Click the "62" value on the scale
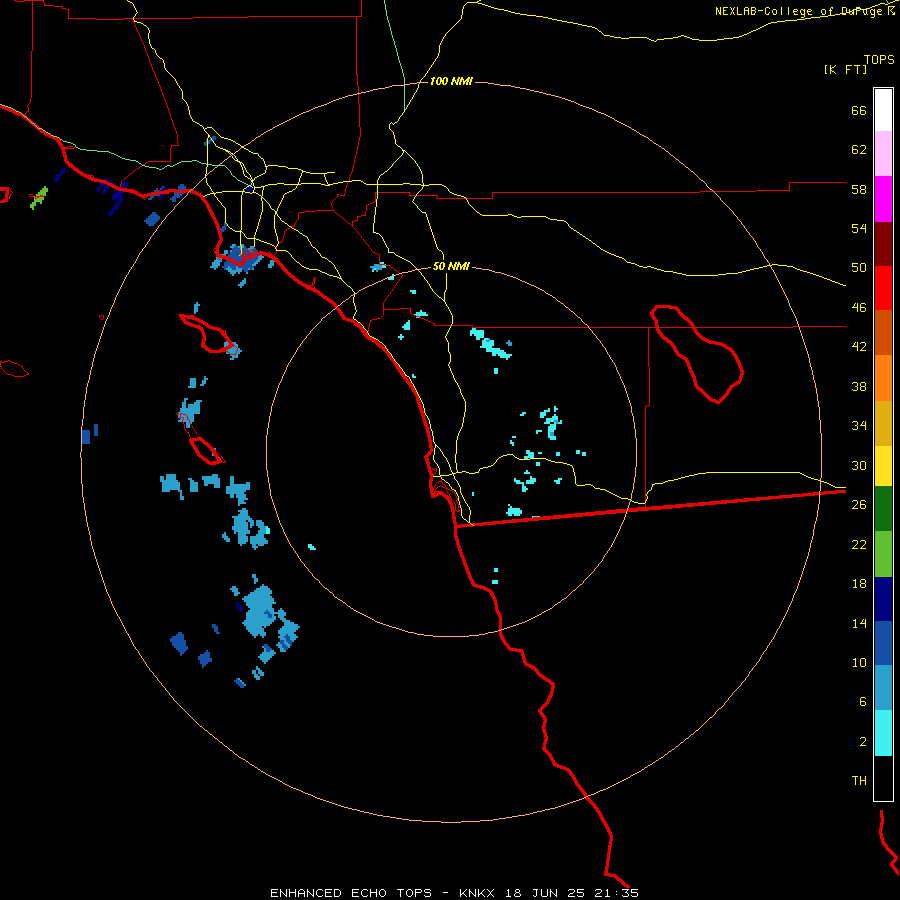 [859, 150]
